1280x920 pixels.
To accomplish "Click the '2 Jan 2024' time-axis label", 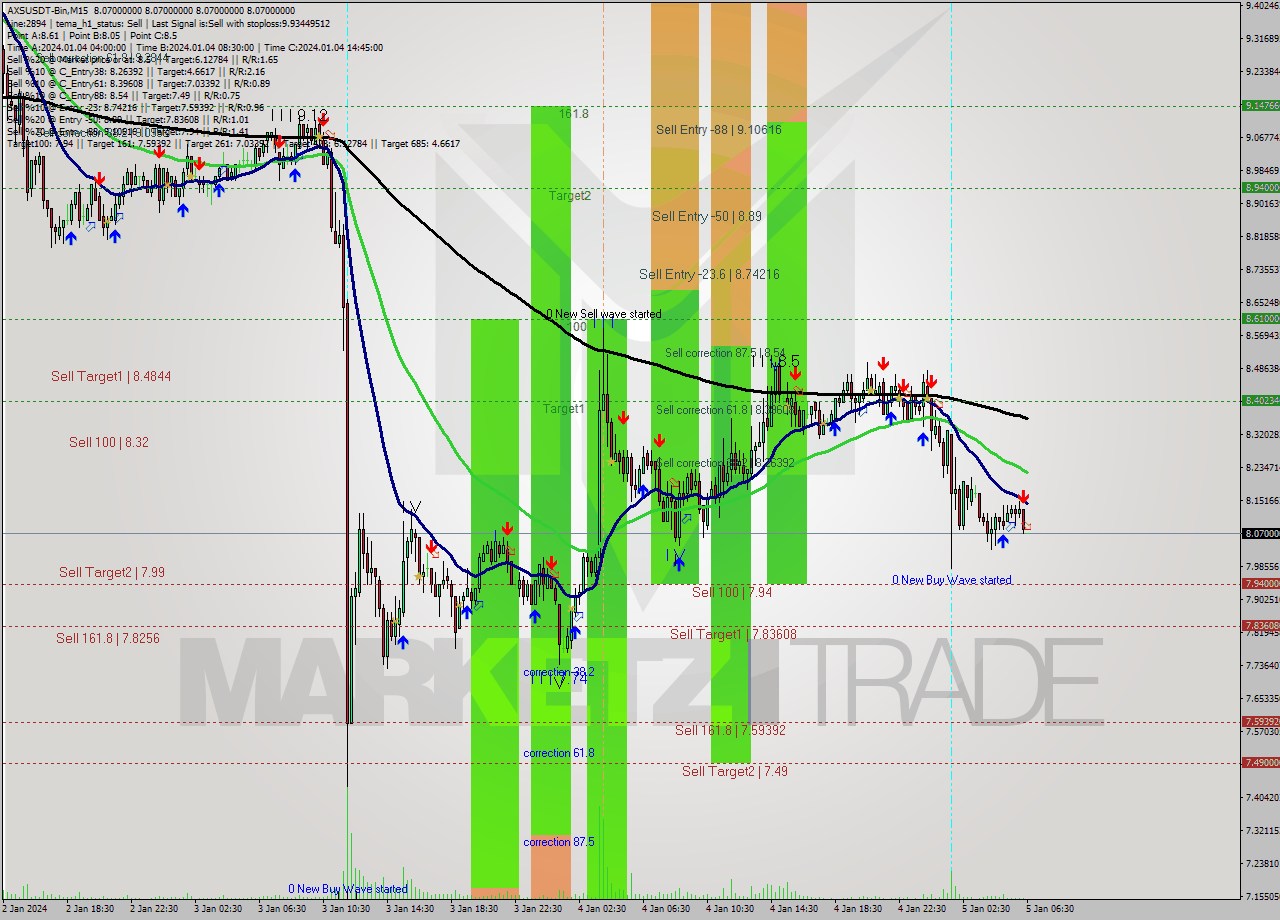I will [x=22, y=909].
